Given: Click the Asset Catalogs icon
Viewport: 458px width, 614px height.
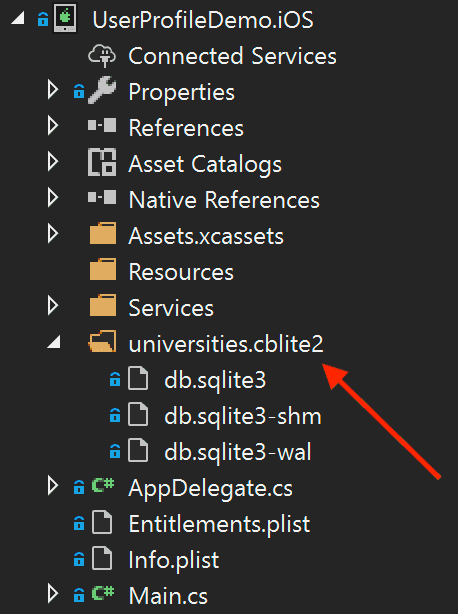Looking at the screenshot, I should [102, 163].
